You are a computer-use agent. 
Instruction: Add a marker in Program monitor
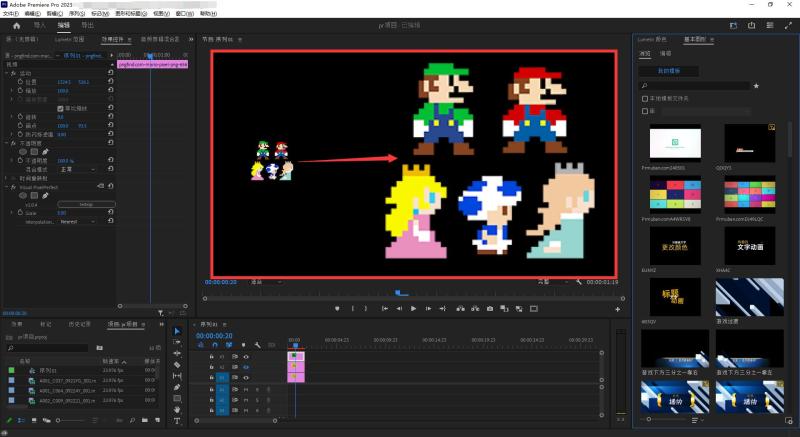pyautogui.click(x=337, y=309)
